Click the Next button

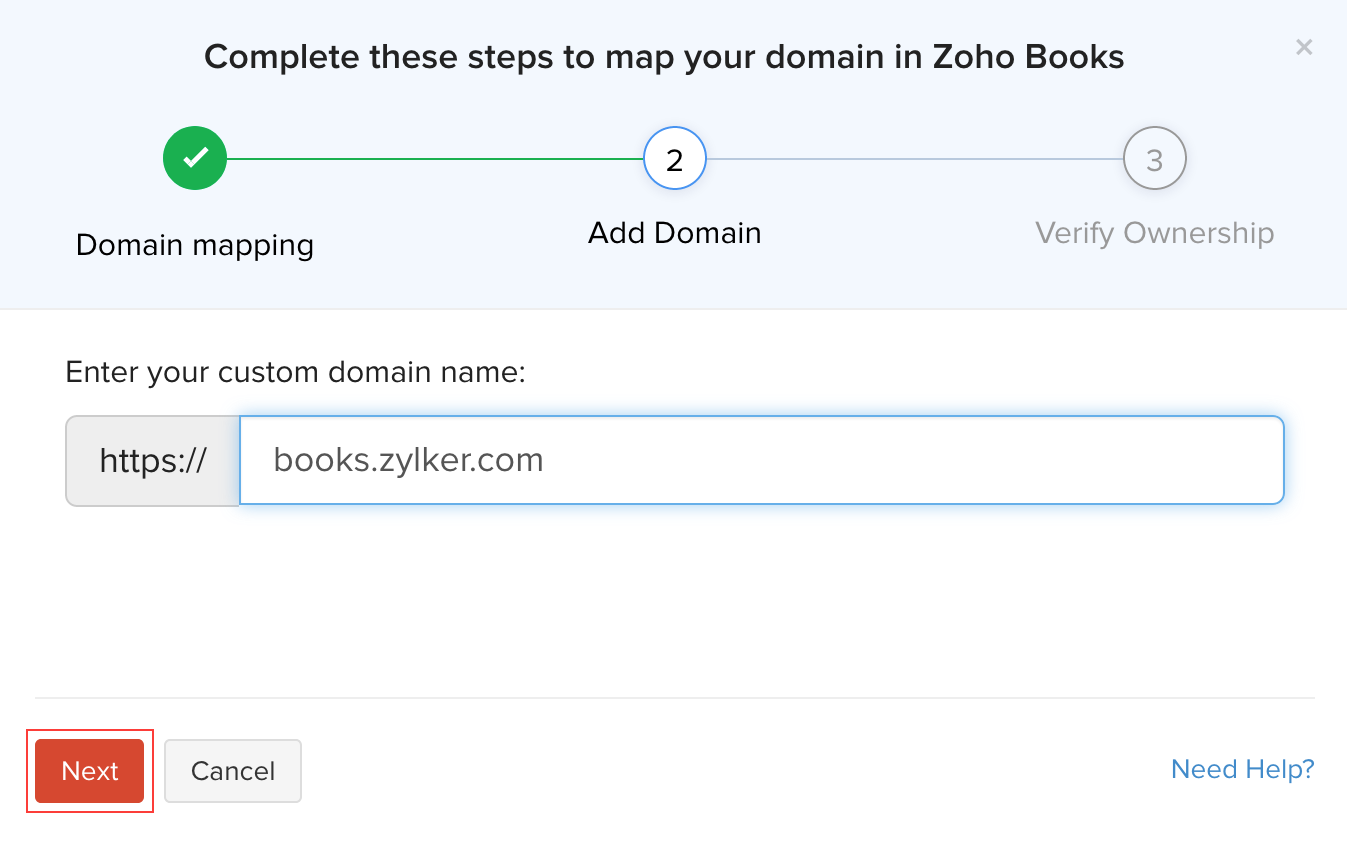click(89, 770)
